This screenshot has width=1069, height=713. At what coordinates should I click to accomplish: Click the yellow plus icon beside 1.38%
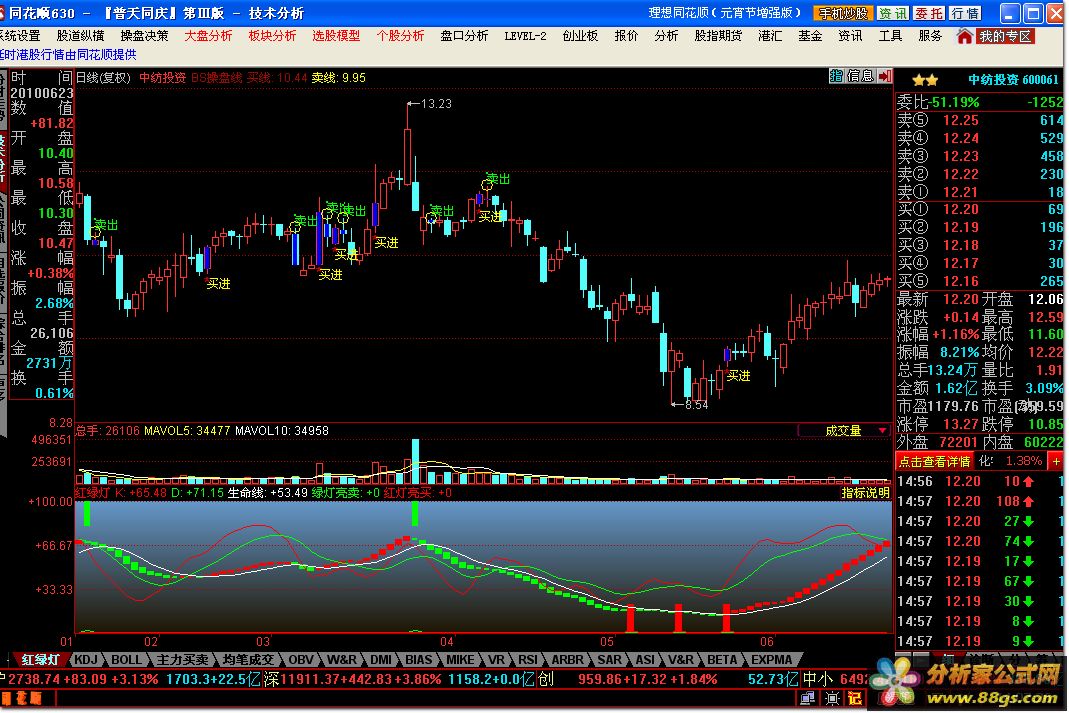[1055, 461]
